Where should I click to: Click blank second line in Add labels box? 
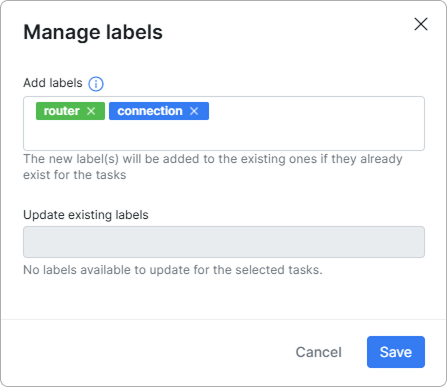224,136
